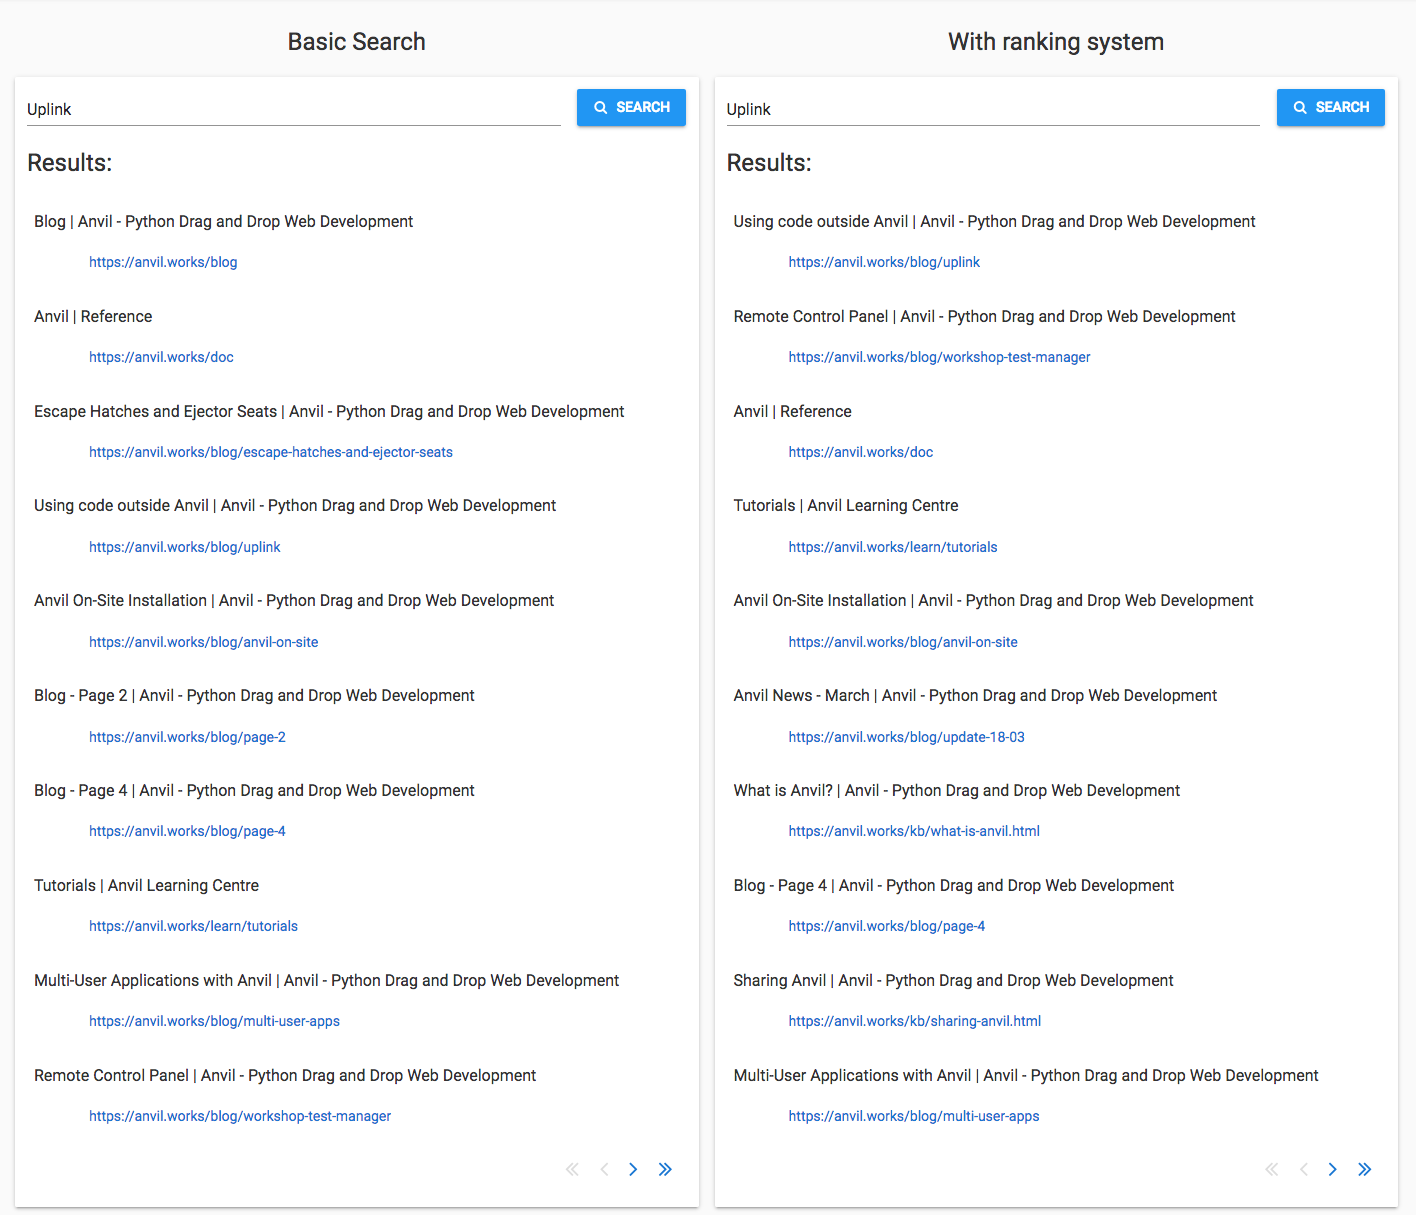1416x1215 pixels.
Task: Open the what-is-anvil.html knowledge base link
Action: (x=913, y=831)
